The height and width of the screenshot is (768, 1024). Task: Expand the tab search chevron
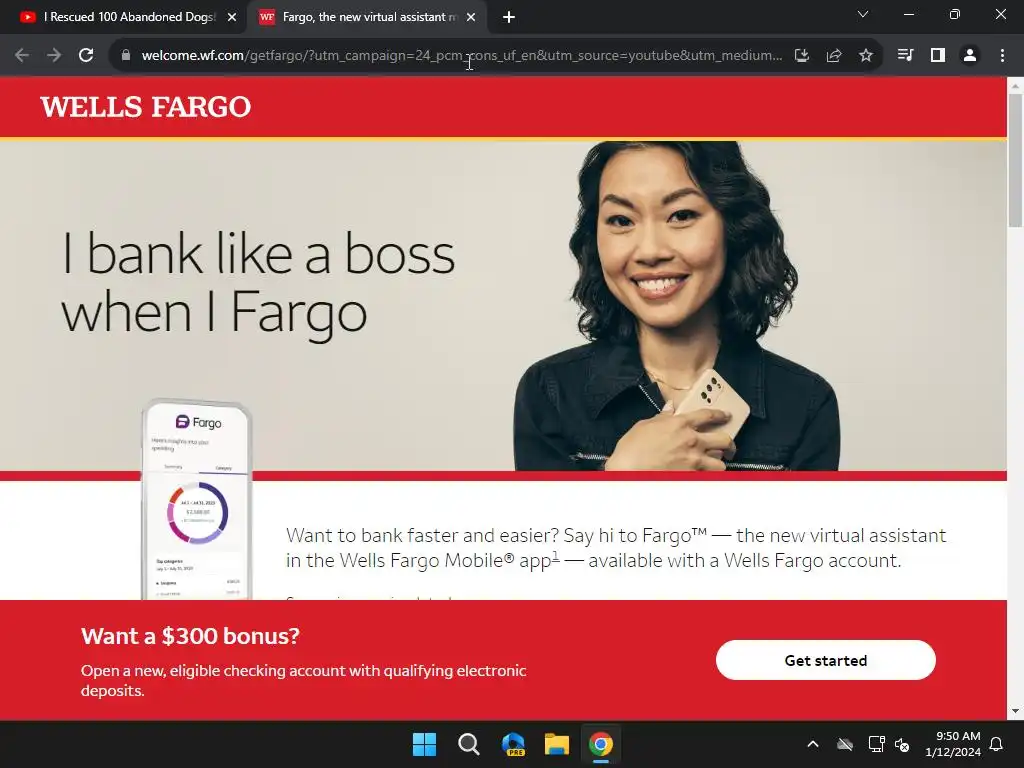pyautogui.click(x=863, y=14)
